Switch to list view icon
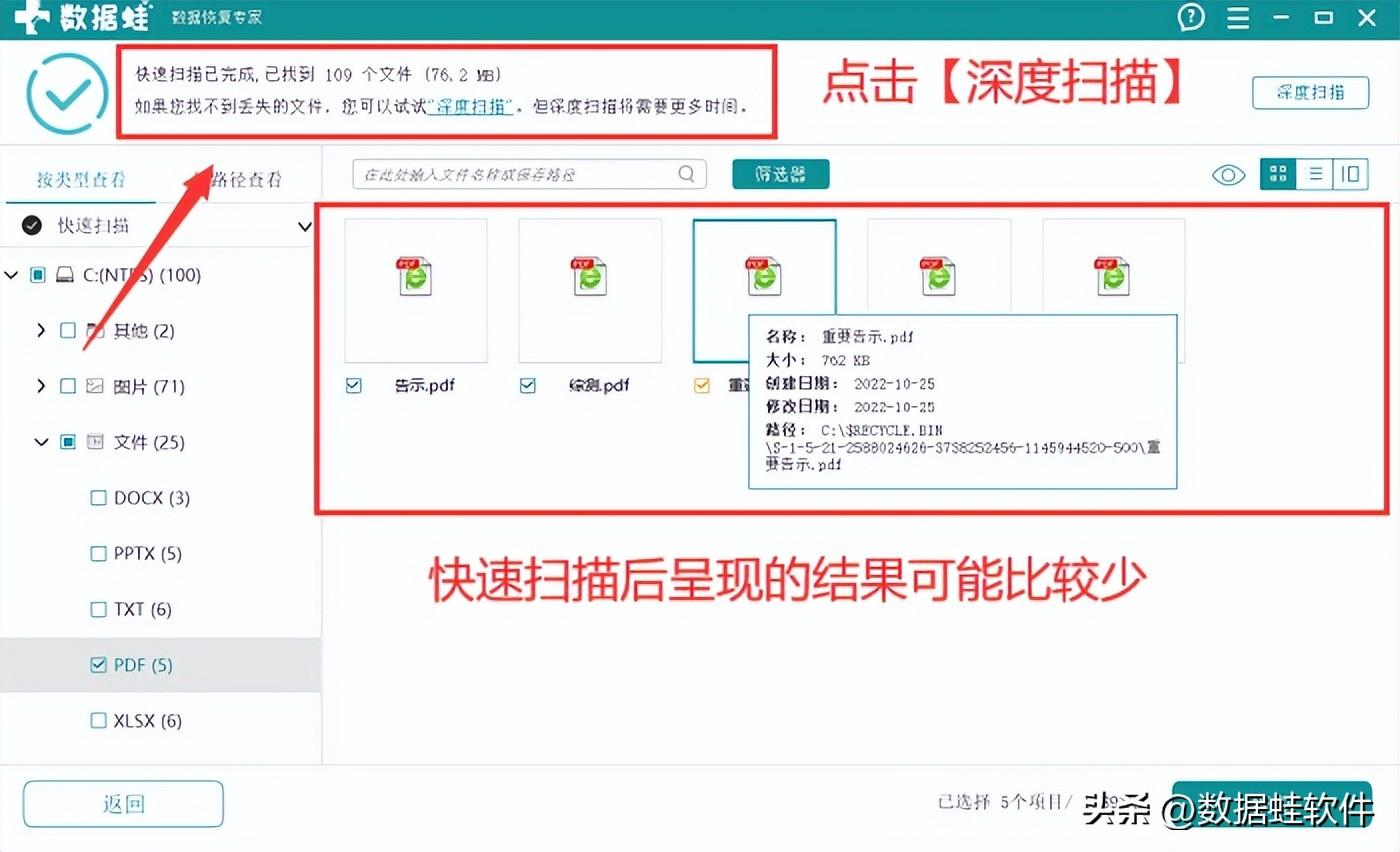 [x=1314, y=173]
